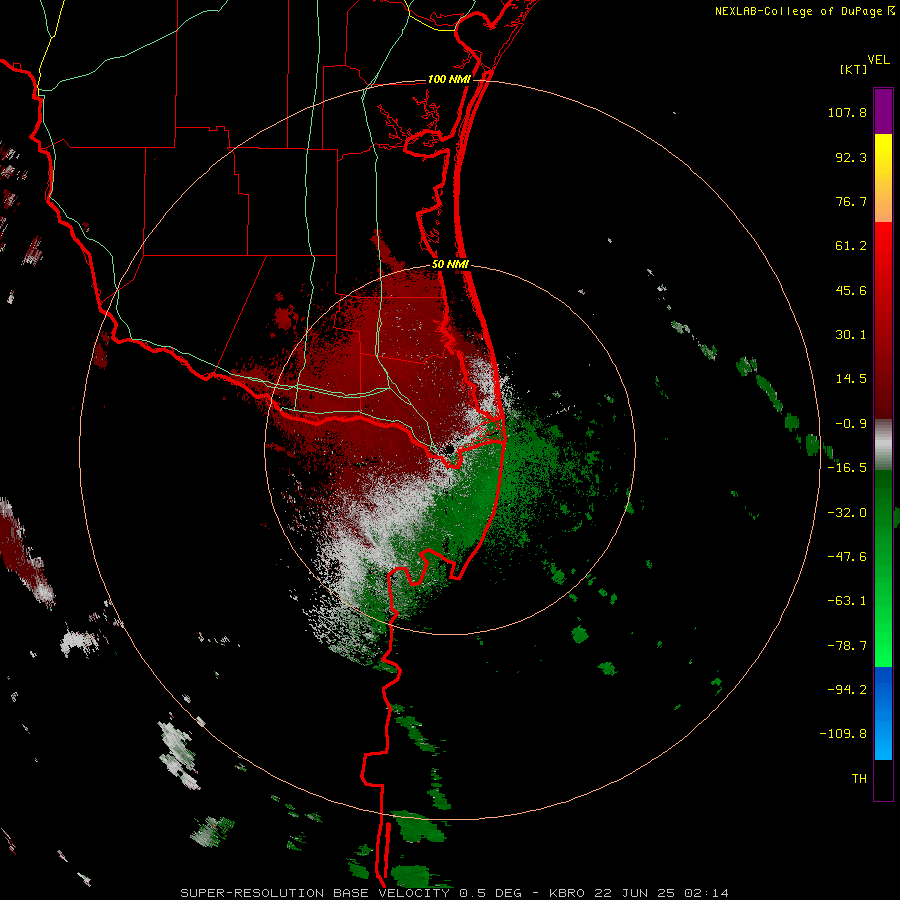
Task: Pick the 61.2 velocity label
Action: pyautogui.click(x=851, y=246)
